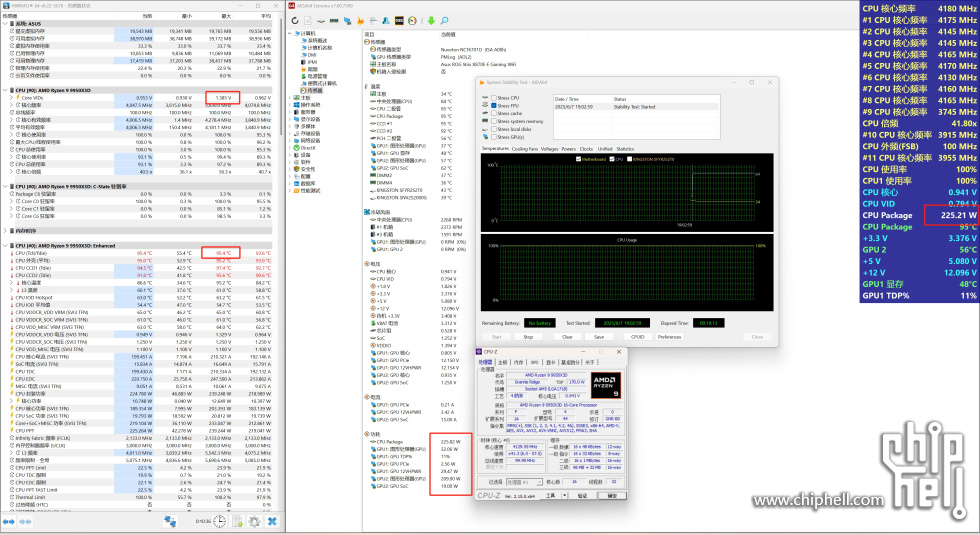
Task: Click Preferences button in stability test
Action: click(x=669, y=337)
